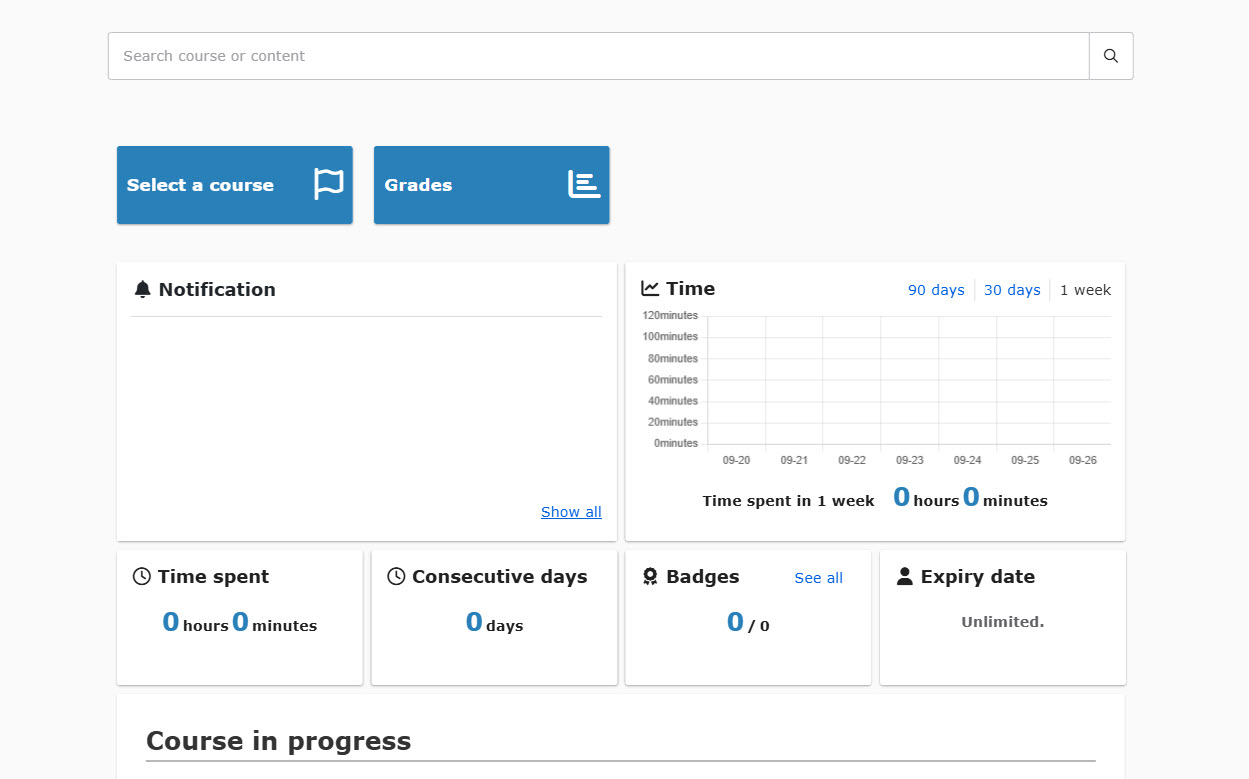
Task: Click the clock icon beside Time spent
Action: point(142,577)
